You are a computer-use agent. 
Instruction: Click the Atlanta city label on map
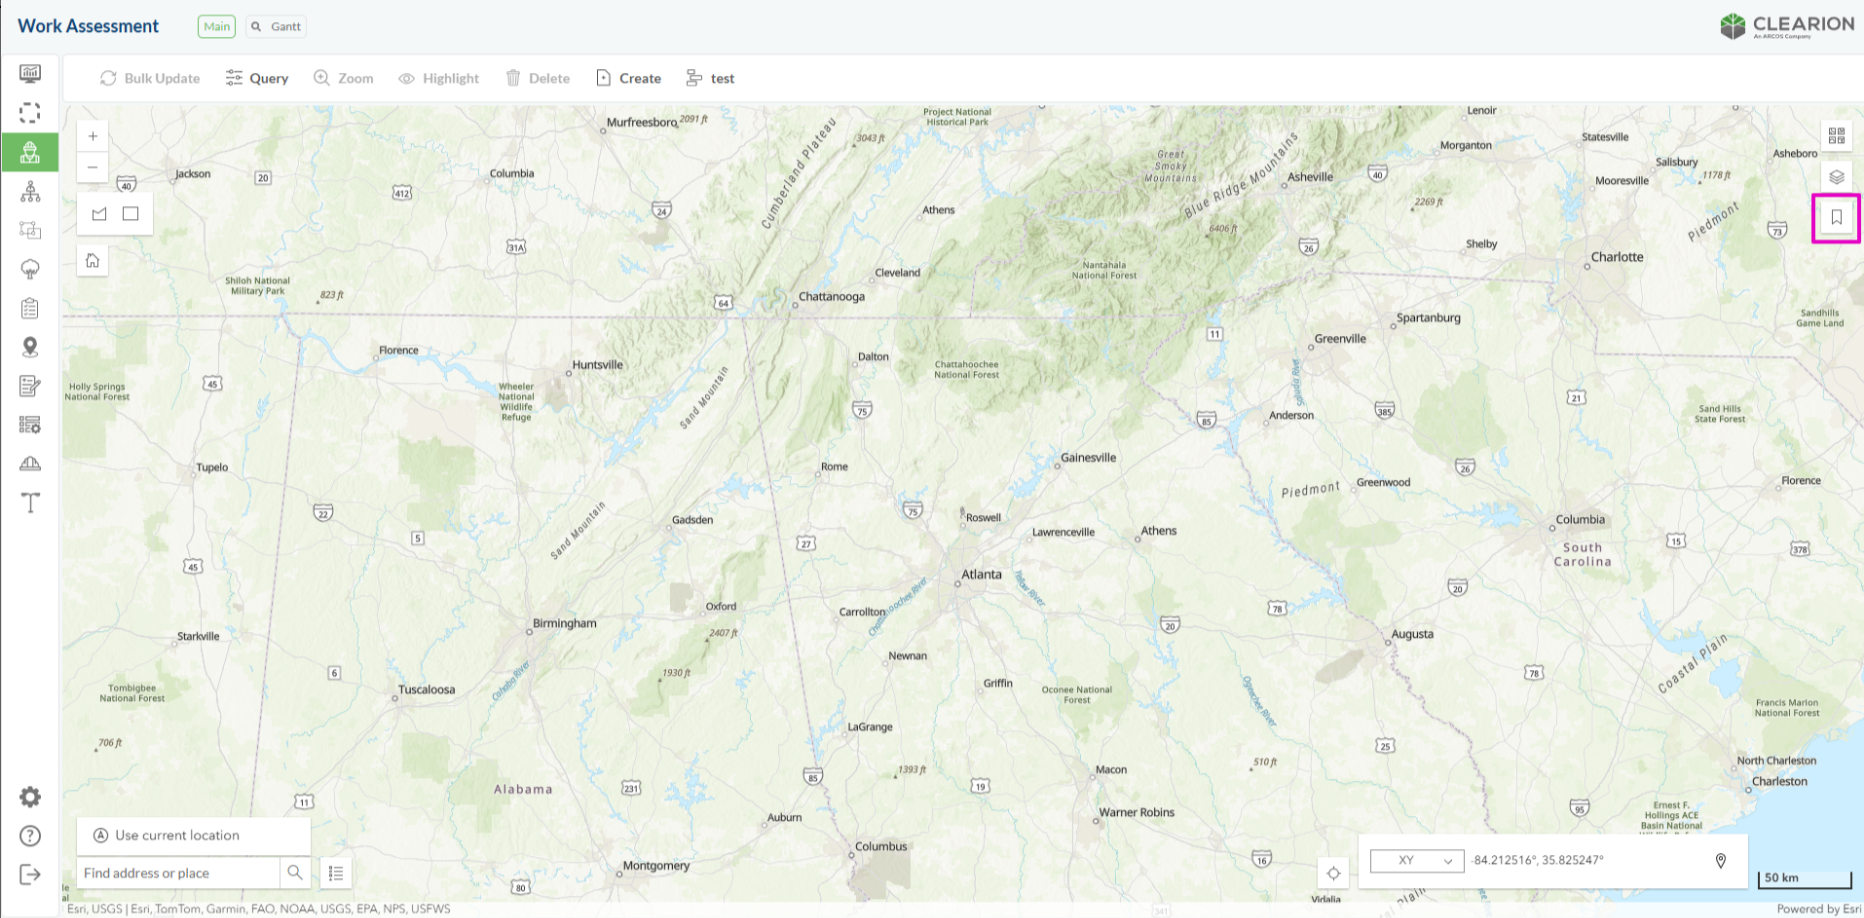pyautogui.click(x=981, y=574)
